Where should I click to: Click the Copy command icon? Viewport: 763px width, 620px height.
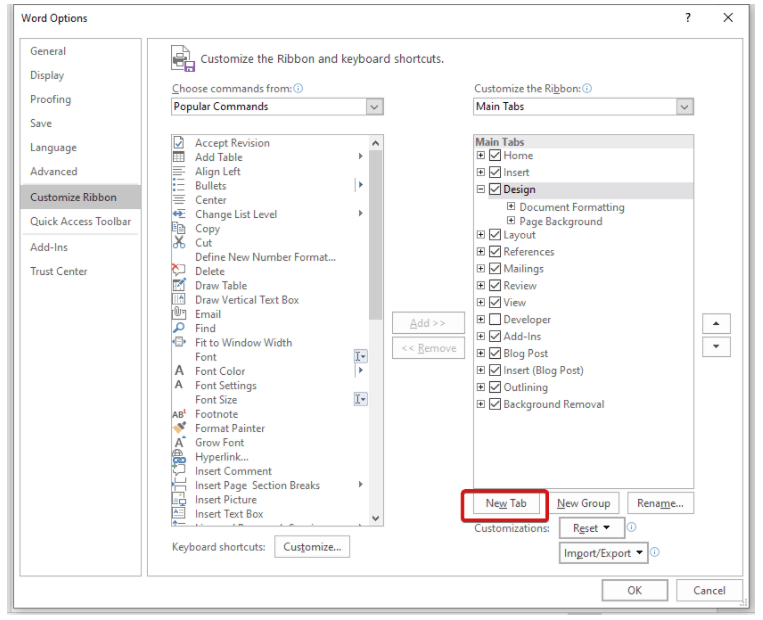click(179, 228)
